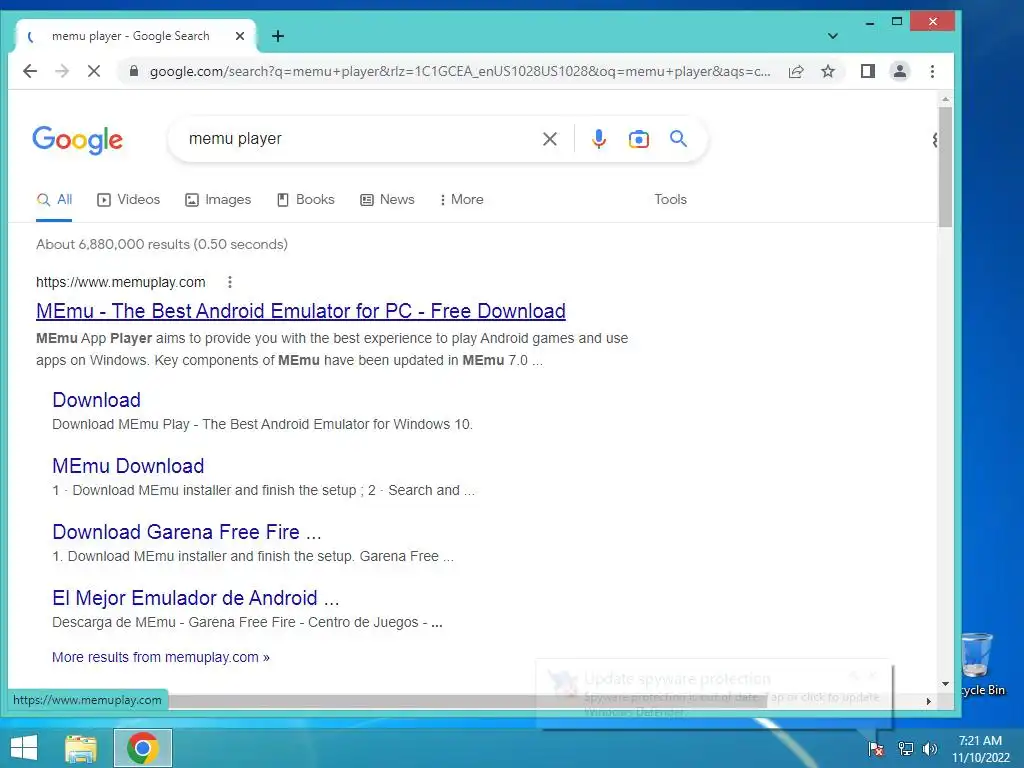Click the address bar URL
1024x768 pixels.
(x=460, y=71)
